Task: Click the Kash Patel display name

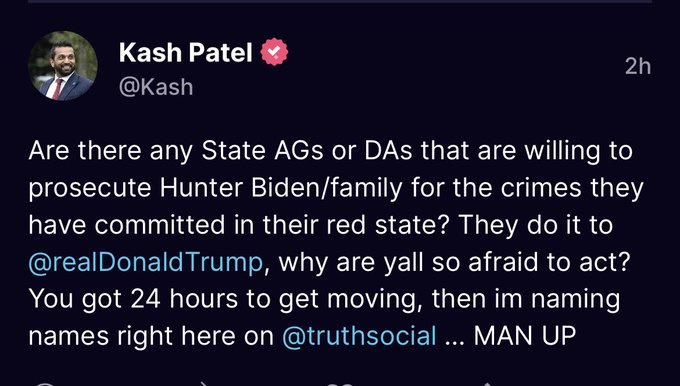Action: (x=186, y=52)
